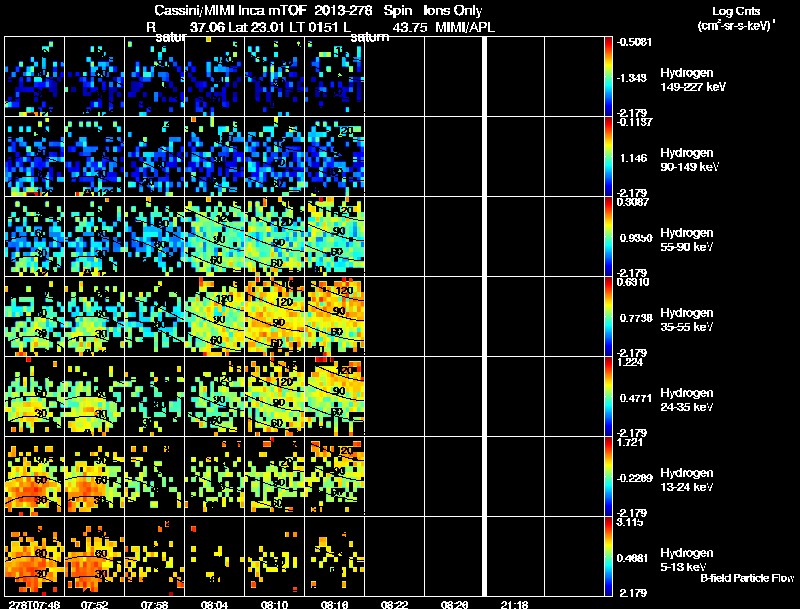Open the 149-227 keV image at 07:58
Image resolution: width=800 pixels, height=609 pixels.
(155, 77)
